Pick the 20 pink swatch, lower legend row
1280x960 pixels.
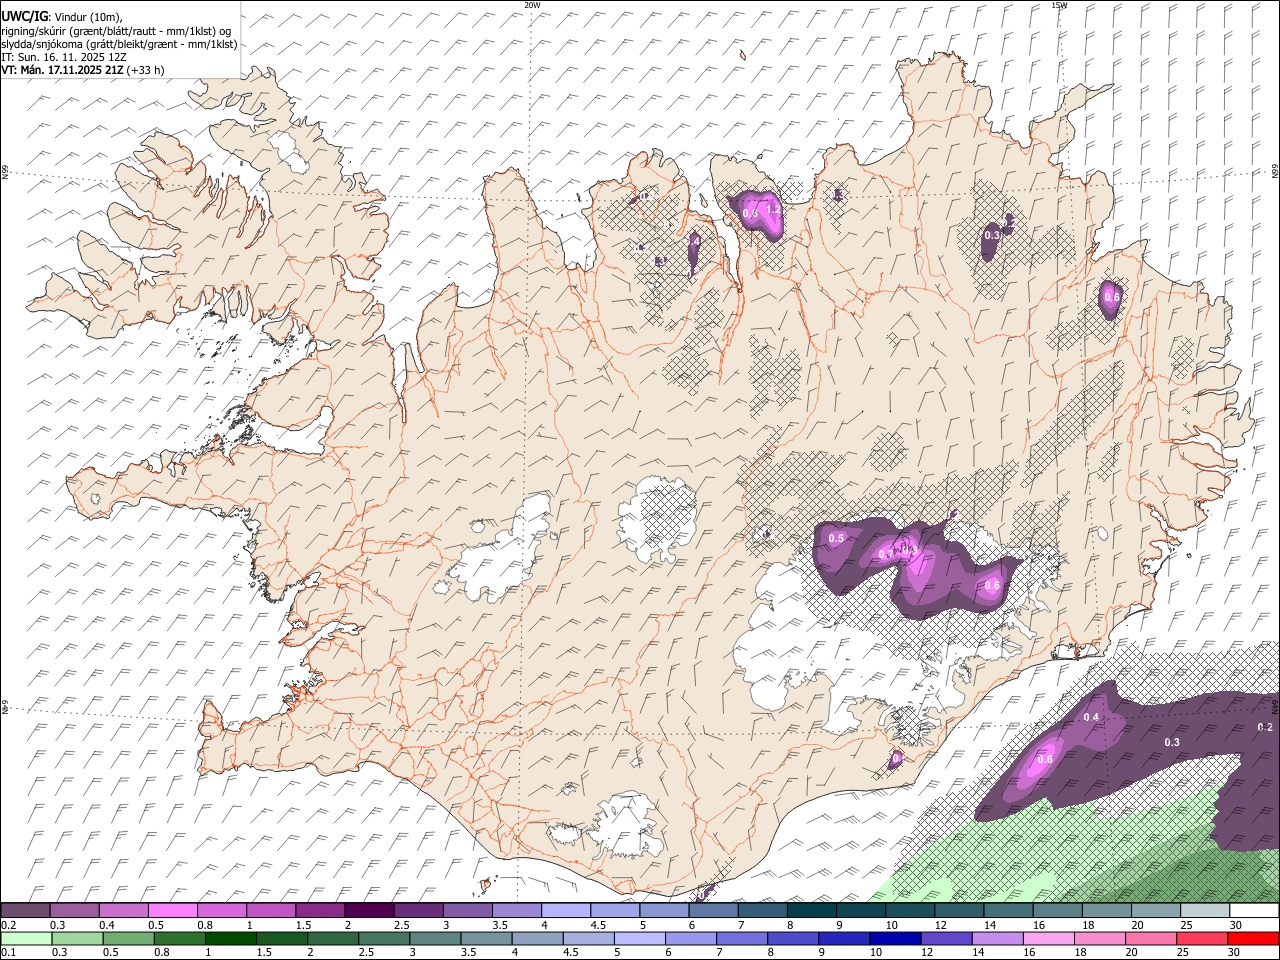point(1150,938)
